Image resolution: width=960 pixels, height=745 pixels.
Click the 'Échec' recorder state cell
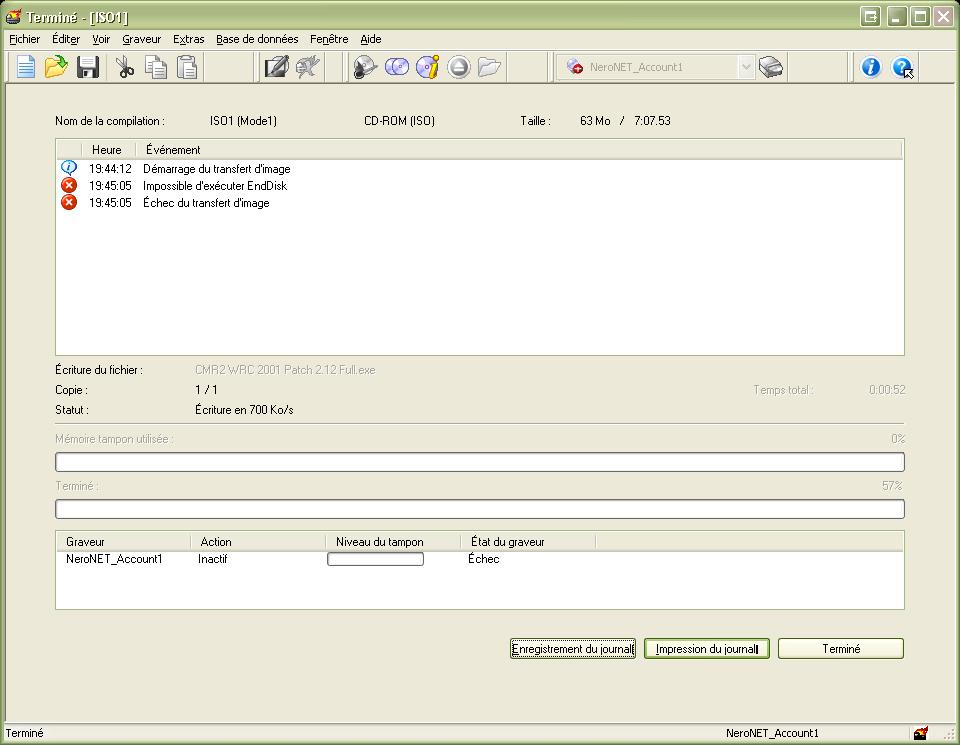click(484, 559)
